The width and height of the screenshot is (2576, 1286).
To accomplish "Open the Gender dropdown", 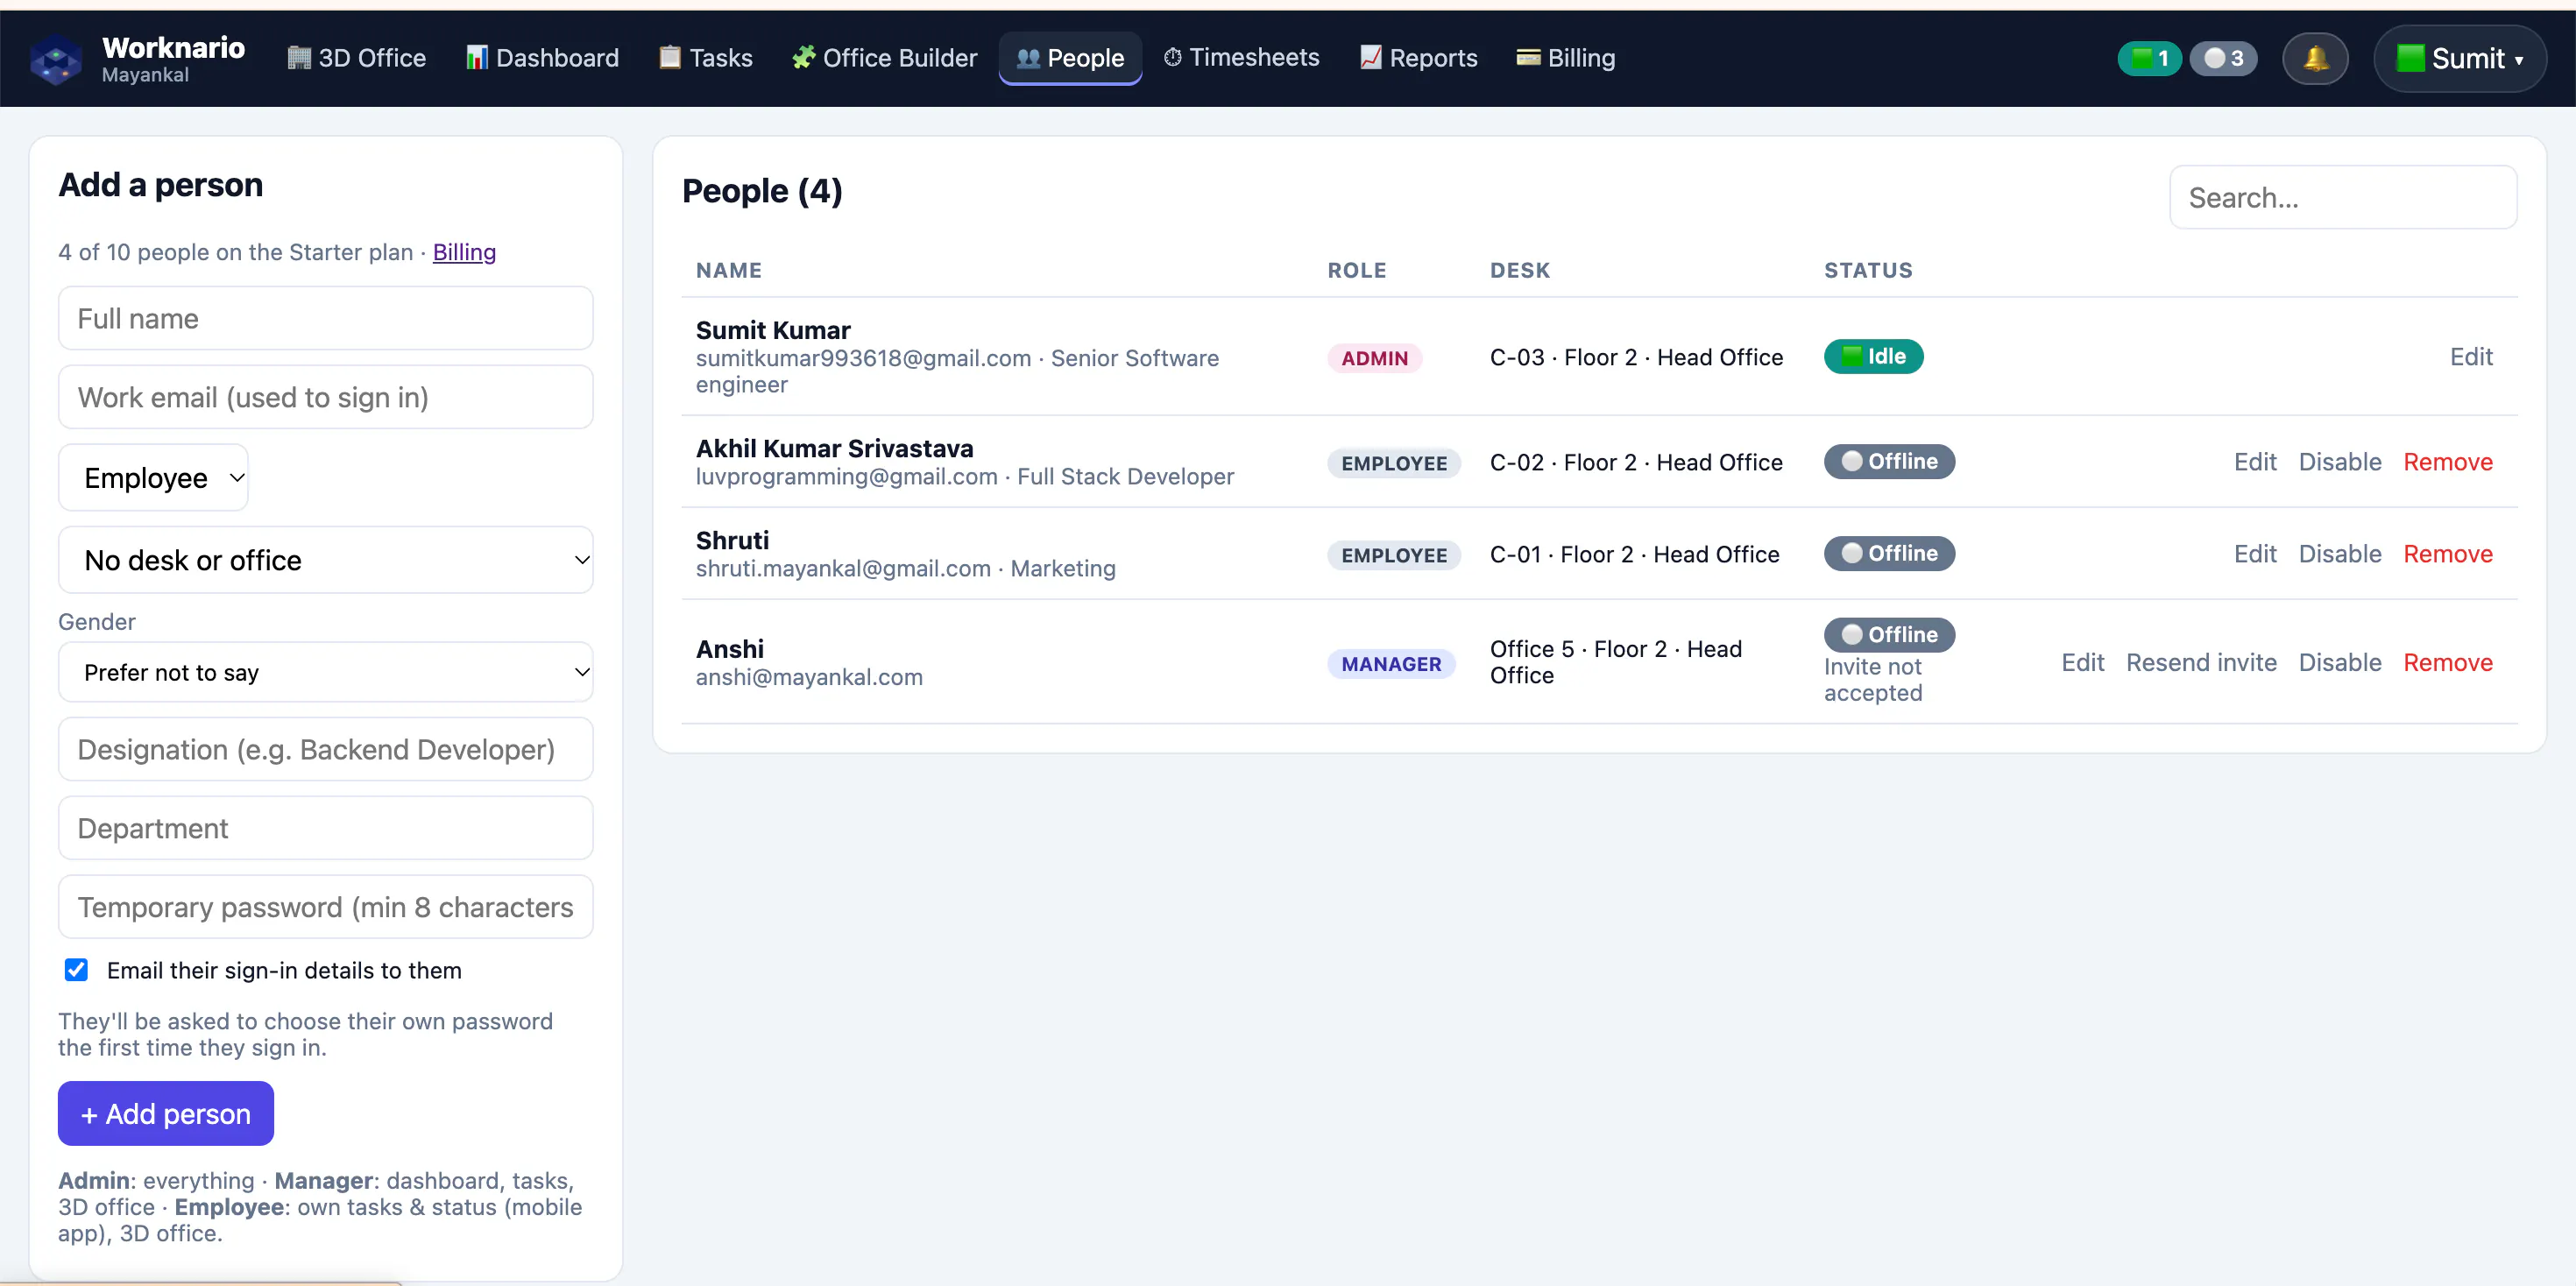I will 325,672.
